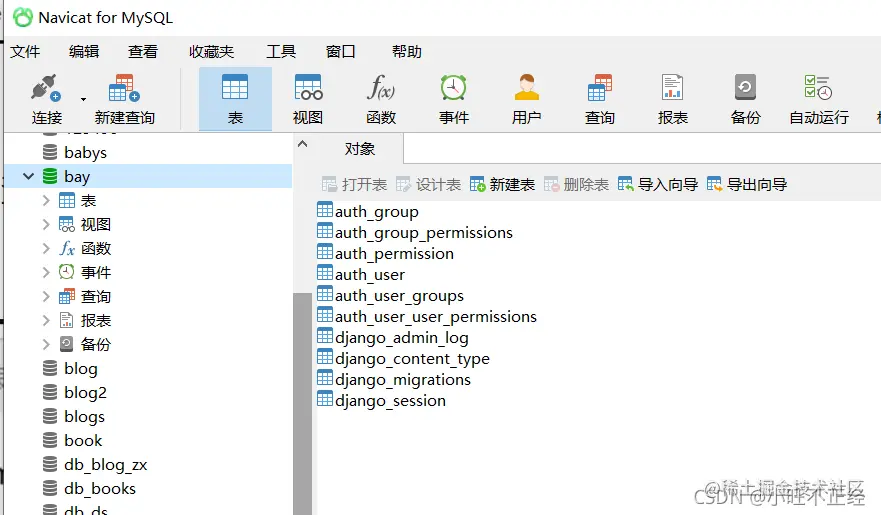
Task: Click the scroll-up arrow of tree scrollbar
Action: 302,144
